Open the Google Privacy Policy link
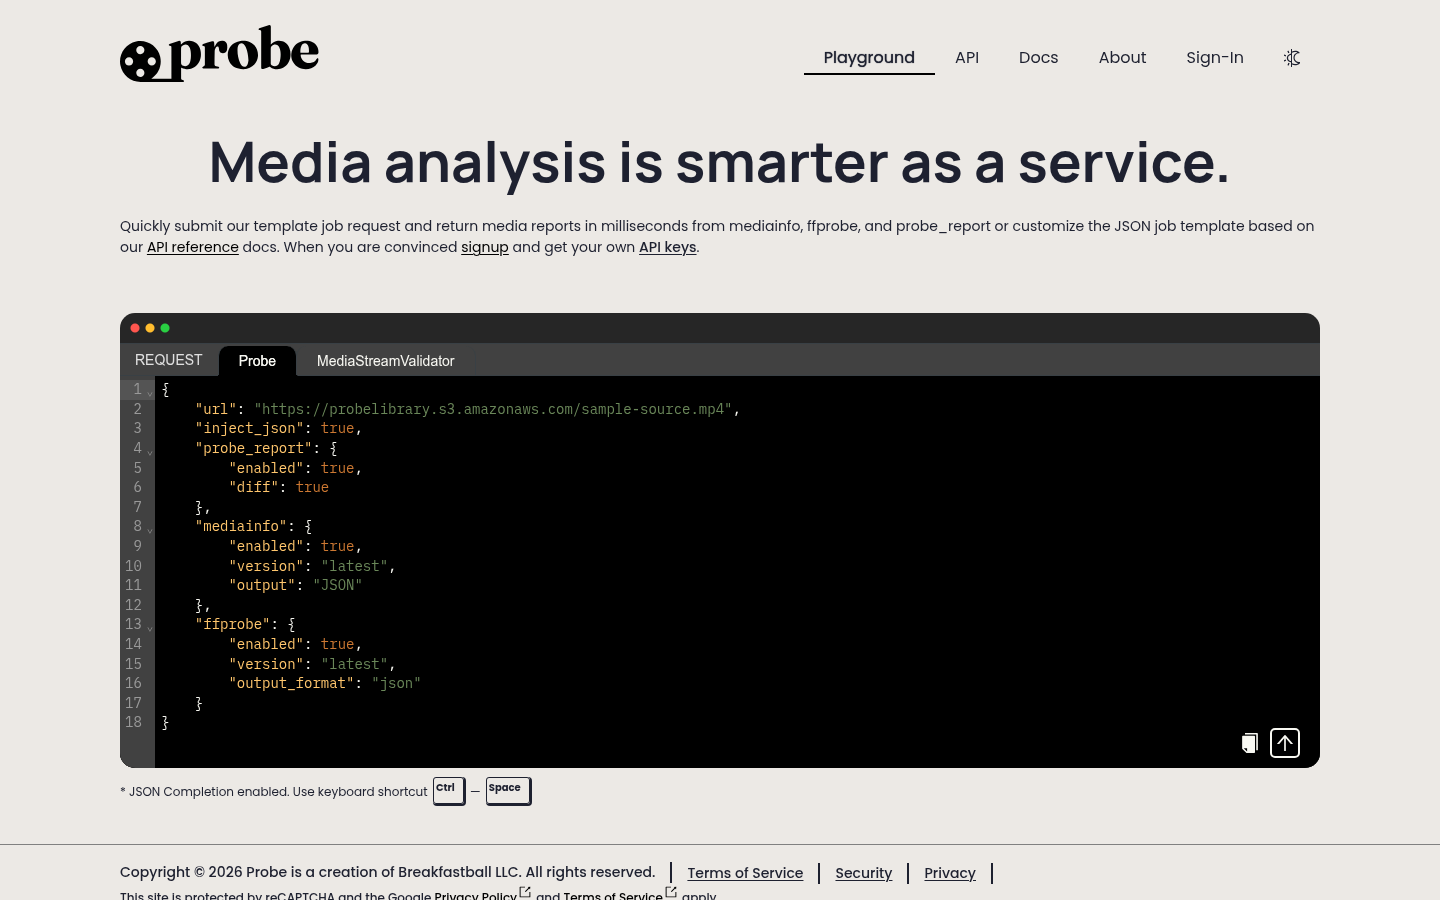 pyautogui.click(x=483, y=895)
